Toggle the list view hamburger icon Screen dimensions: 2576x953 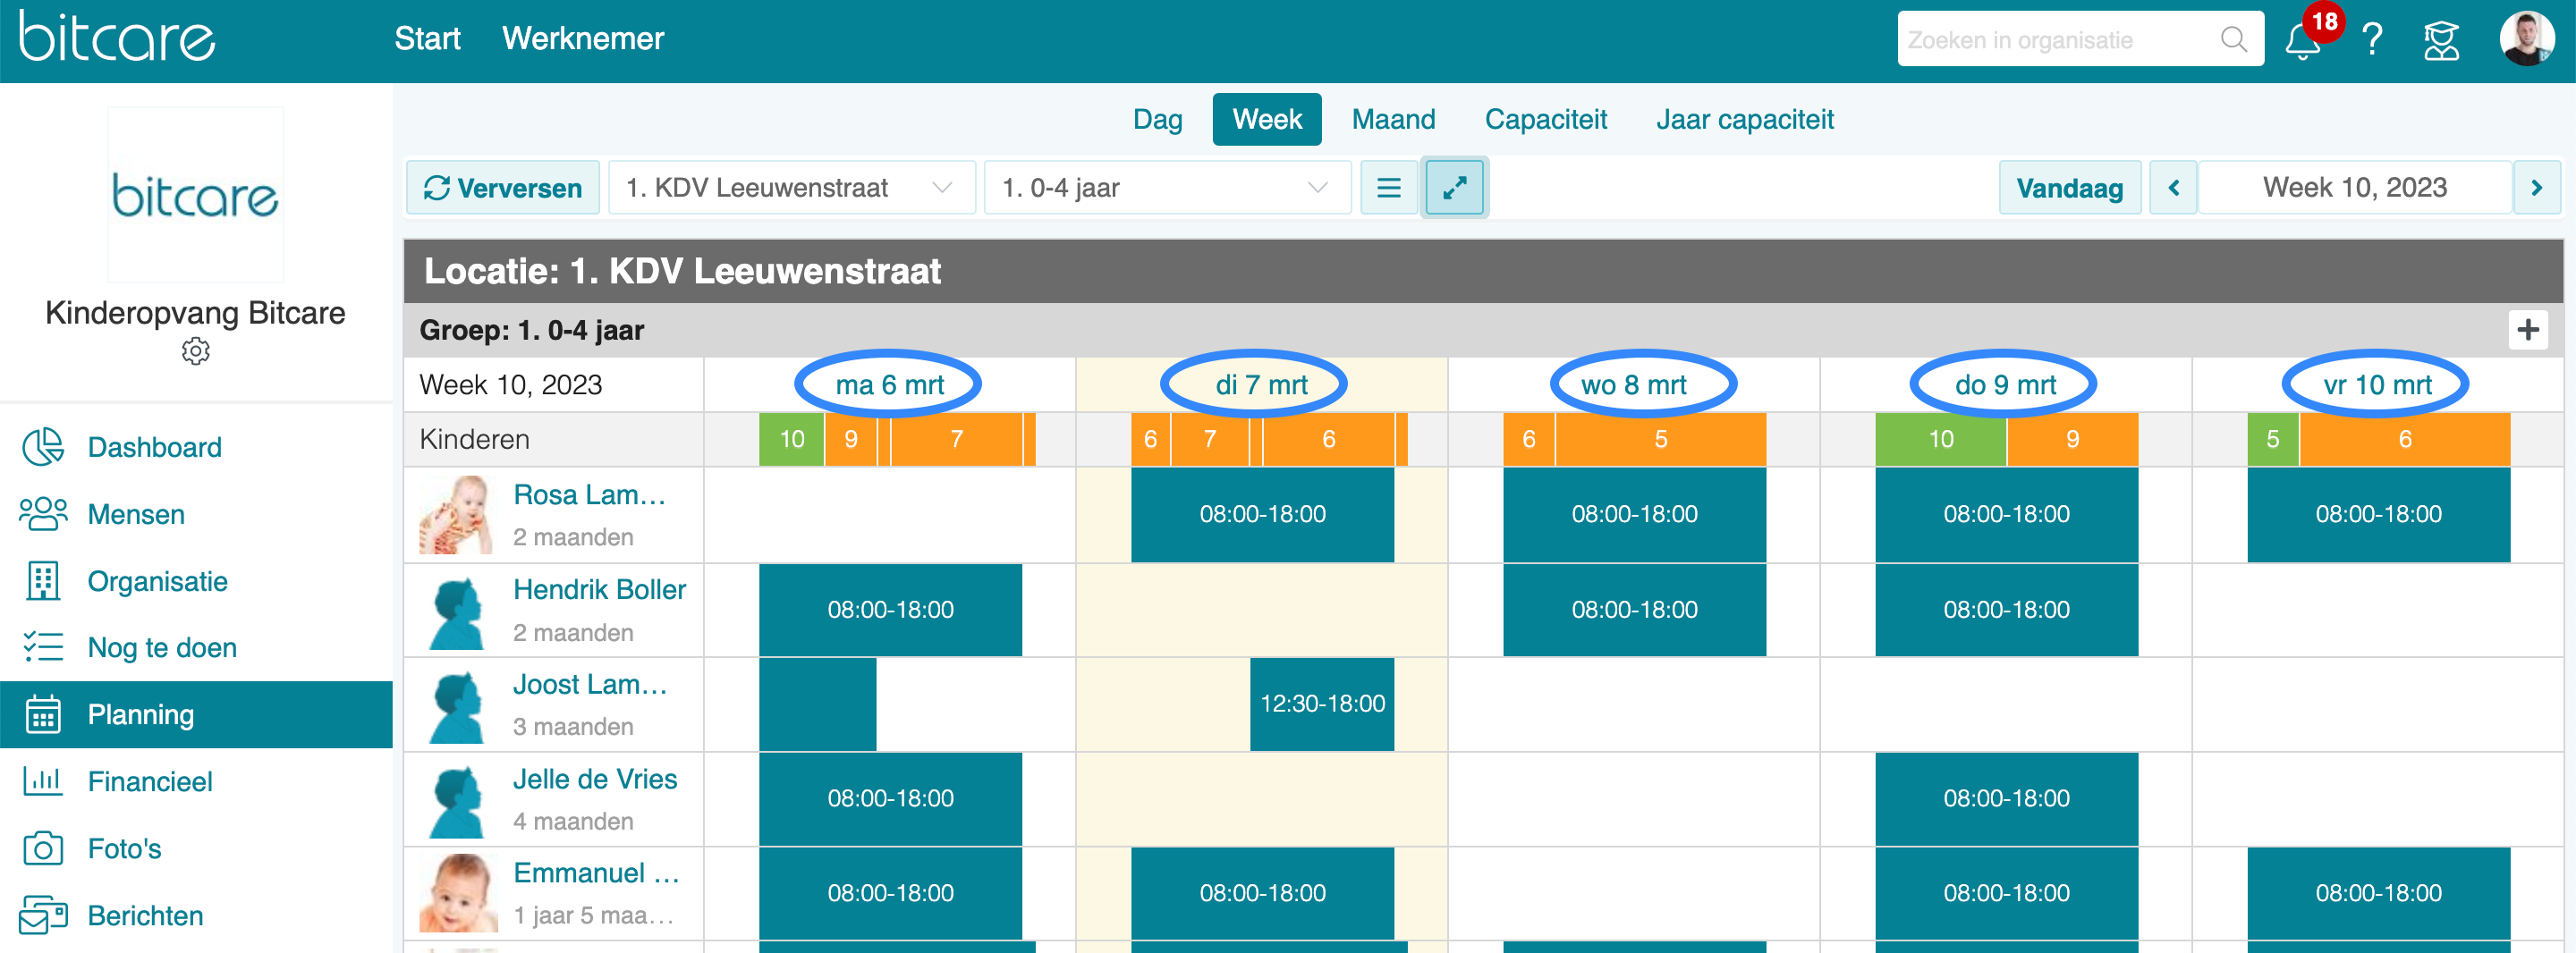tap(1389, 188)
